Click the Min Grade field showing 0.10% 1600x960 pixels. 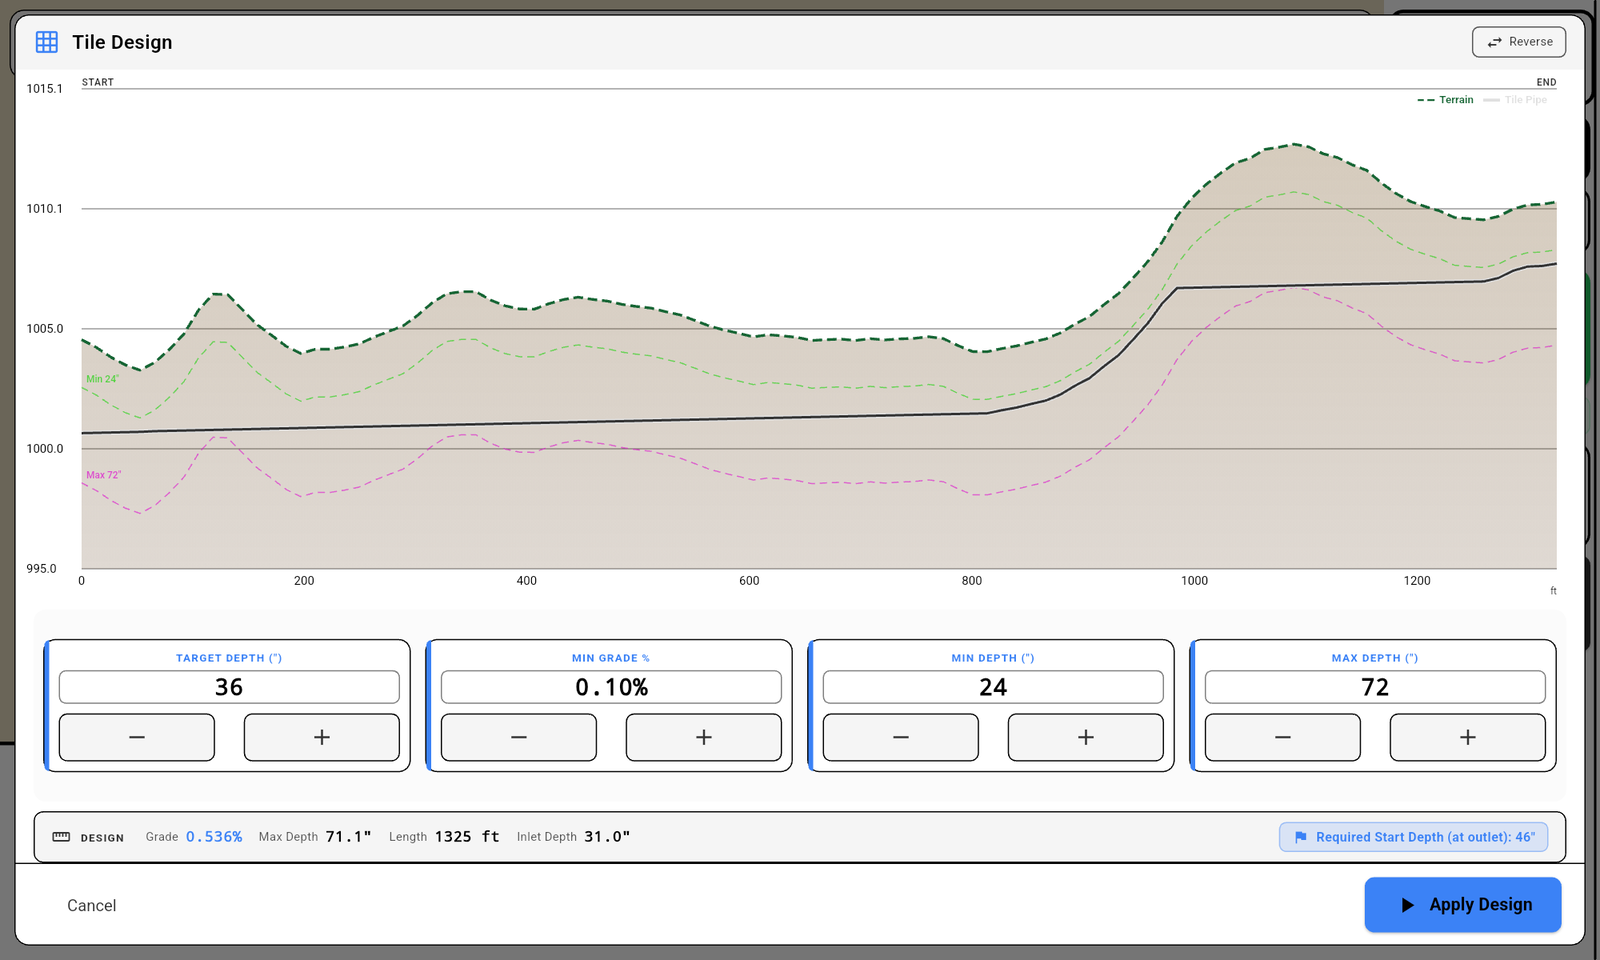point(611,687)
